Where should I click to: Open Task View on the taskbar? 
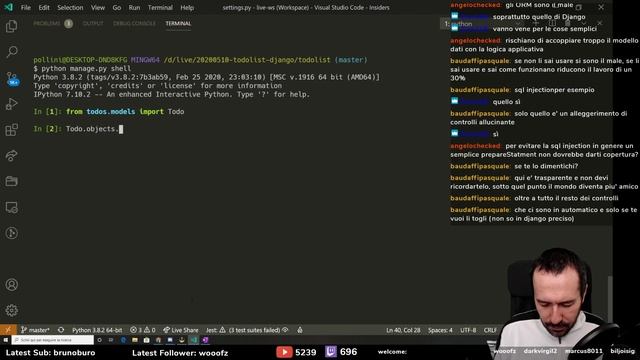[111, 340]
